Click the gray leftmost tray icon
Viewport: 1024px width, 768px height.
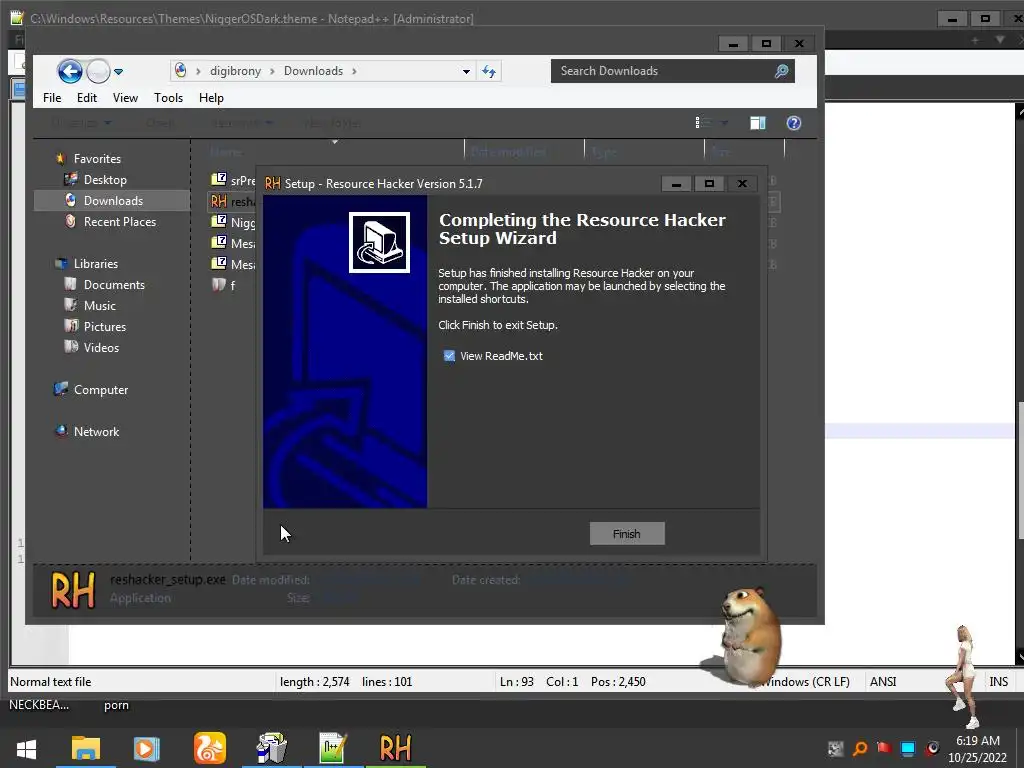pos(835,748)
